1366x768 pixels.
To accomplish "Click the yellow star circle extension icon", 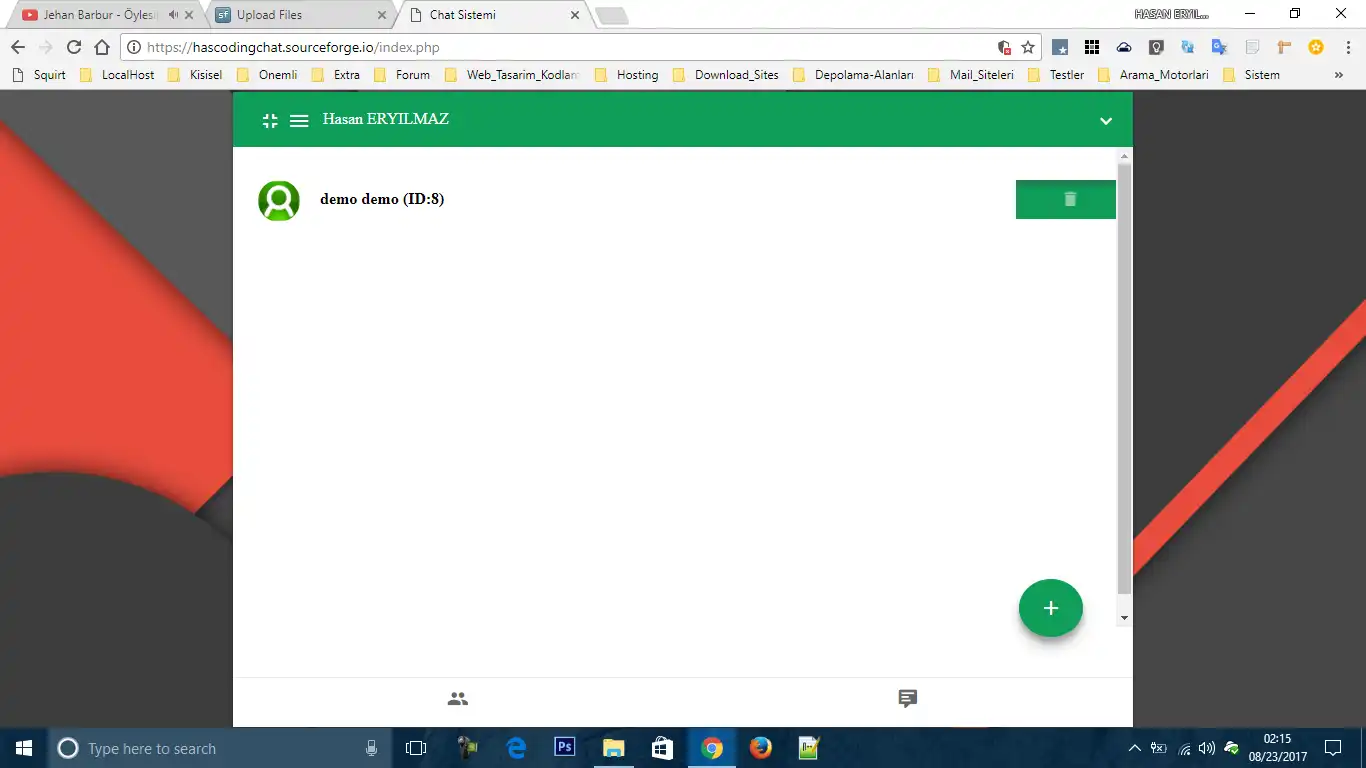I will (1316, 47).
